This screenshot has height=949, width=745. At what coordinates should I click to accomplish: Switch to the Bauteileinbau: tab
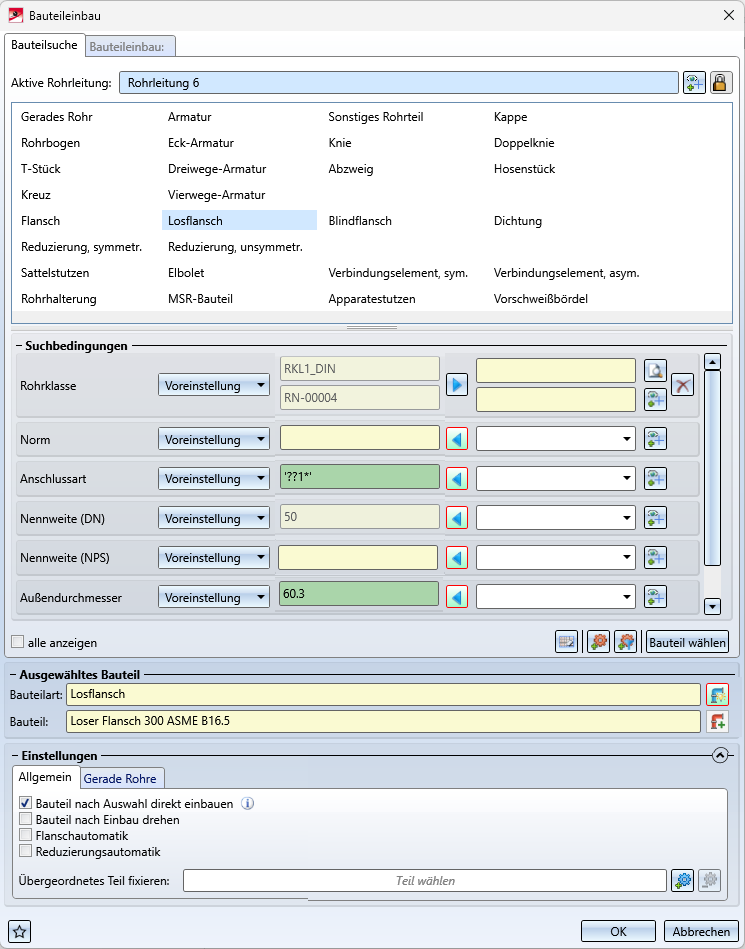pos(130,47)
